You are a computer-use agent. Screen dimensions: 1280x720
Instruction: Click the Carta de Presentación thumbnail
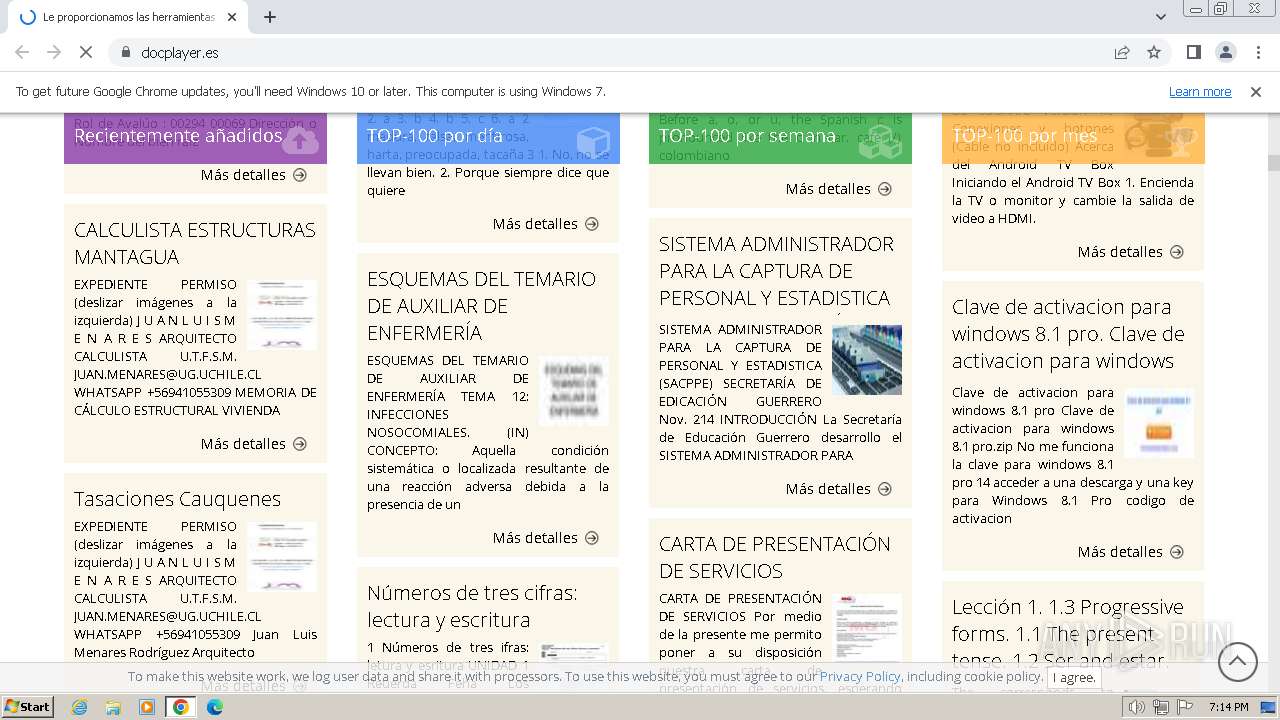click(x=867, y=627)
